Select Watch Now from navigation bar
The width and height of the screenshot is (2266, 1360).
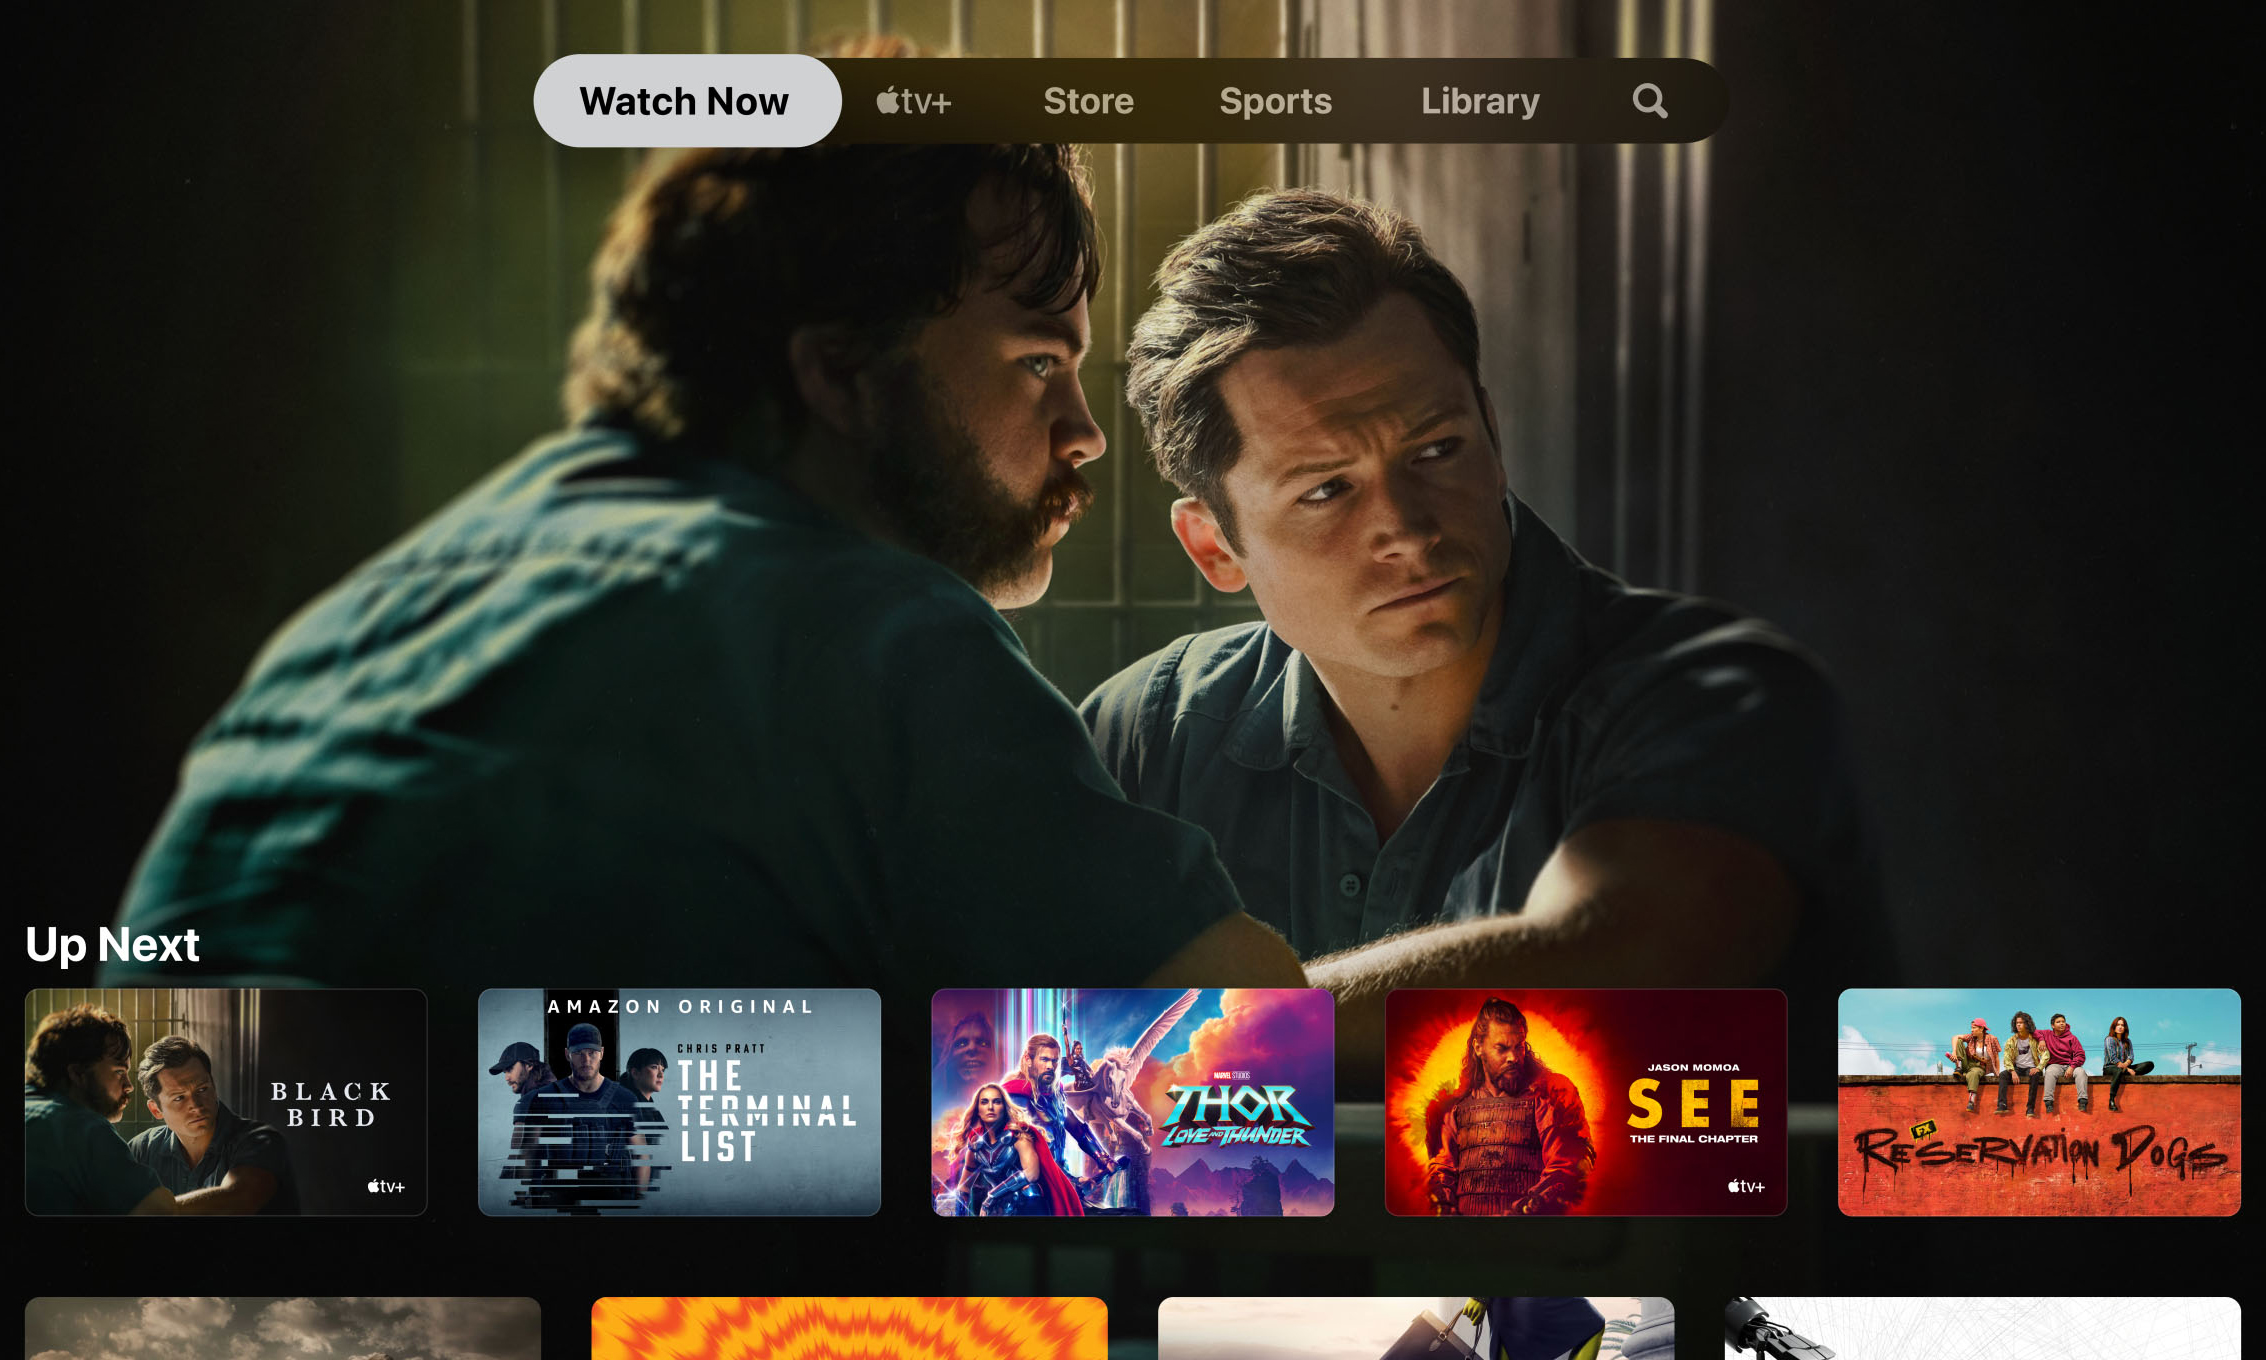(x=681, y=99)
